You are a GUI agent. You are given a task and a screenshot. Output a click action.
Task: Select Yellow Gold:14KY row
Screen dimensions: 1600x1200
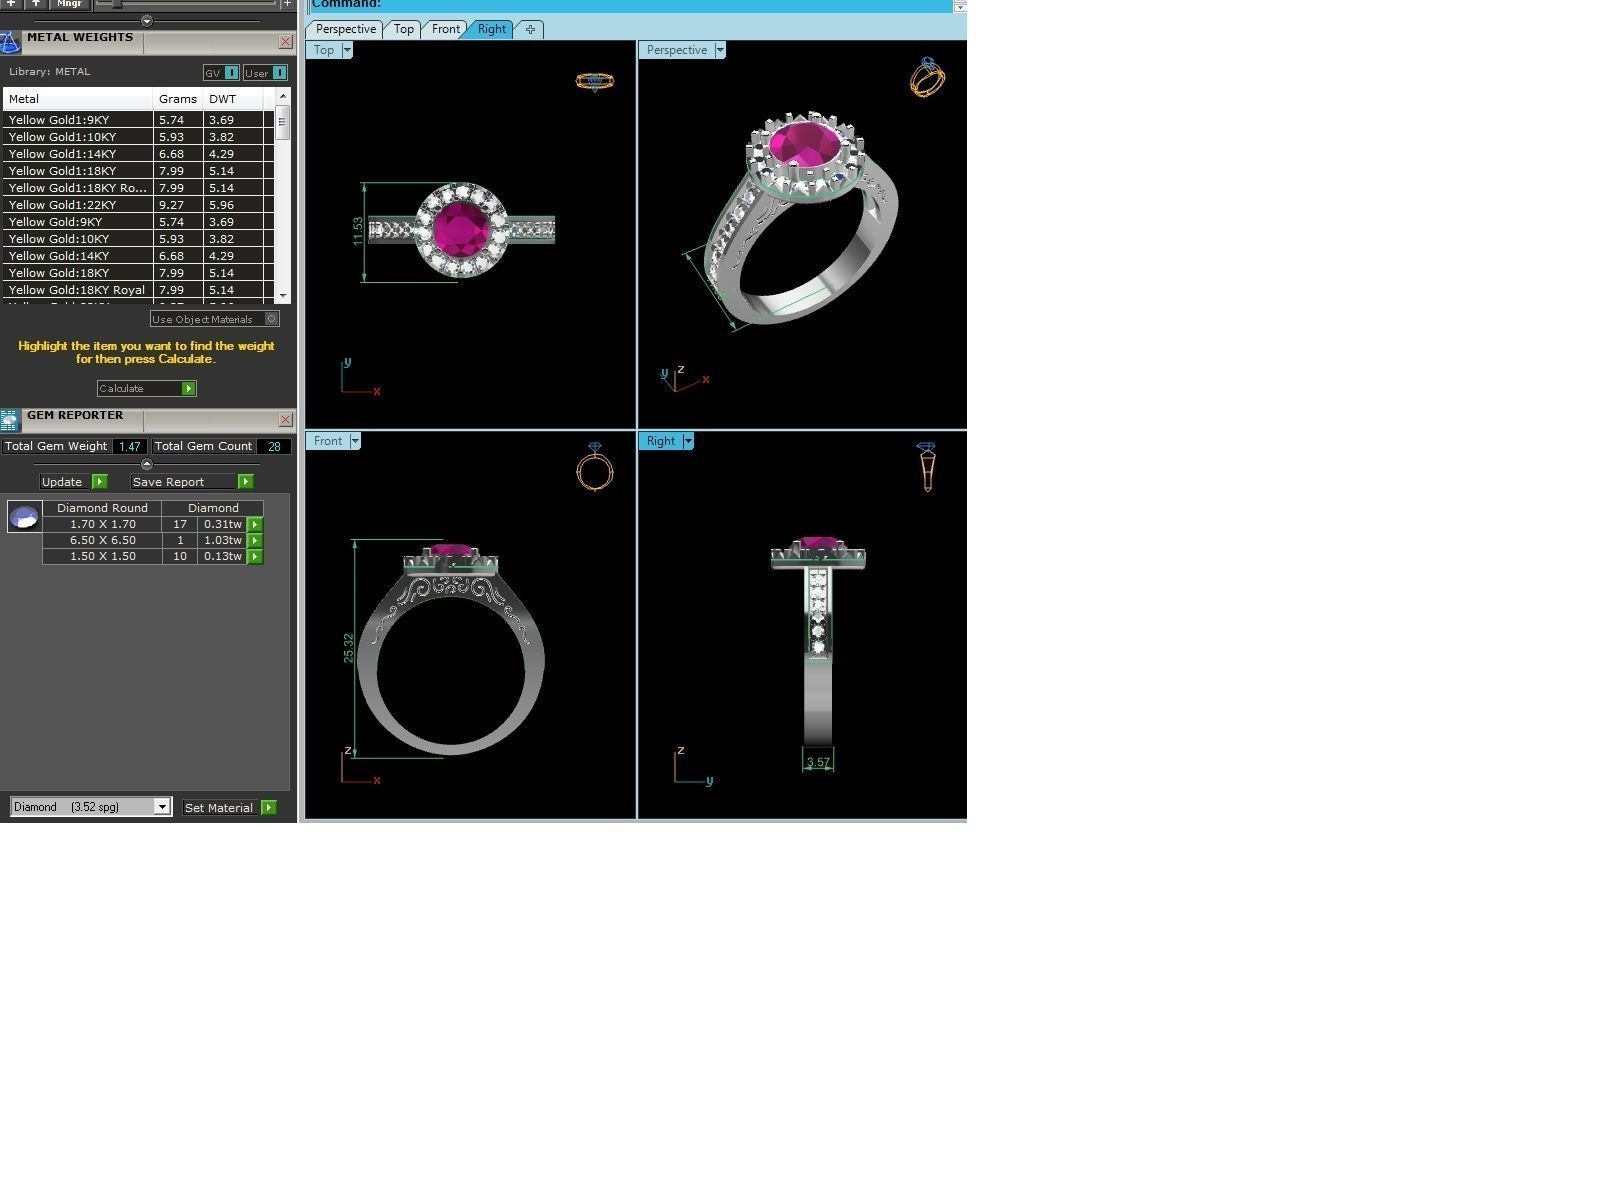[x=138, y=256]
